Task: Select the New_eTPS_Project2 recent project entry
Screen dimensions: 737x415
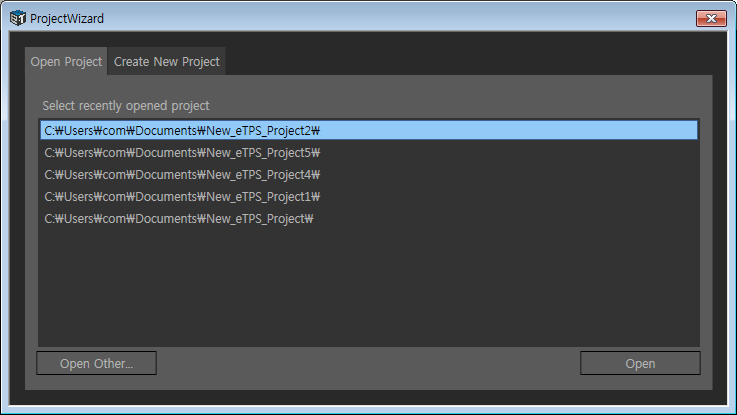Action: 181,130
